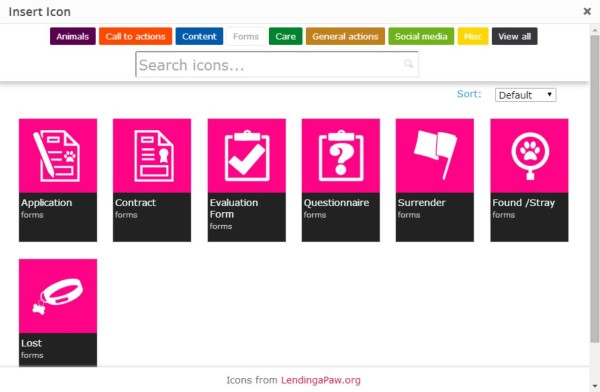Open the Misc category

tap(473, 36)
